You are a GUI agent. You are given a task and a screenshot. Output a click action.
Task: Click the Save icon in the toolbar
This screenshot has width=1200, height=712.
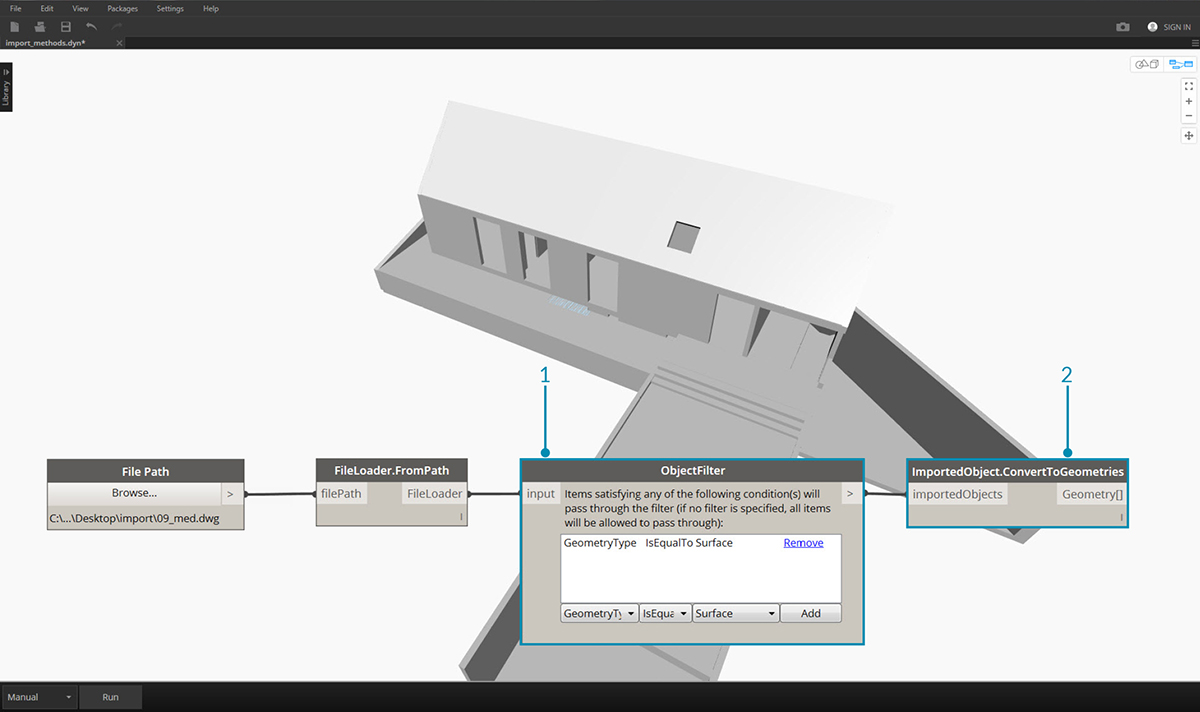[66, 26]
